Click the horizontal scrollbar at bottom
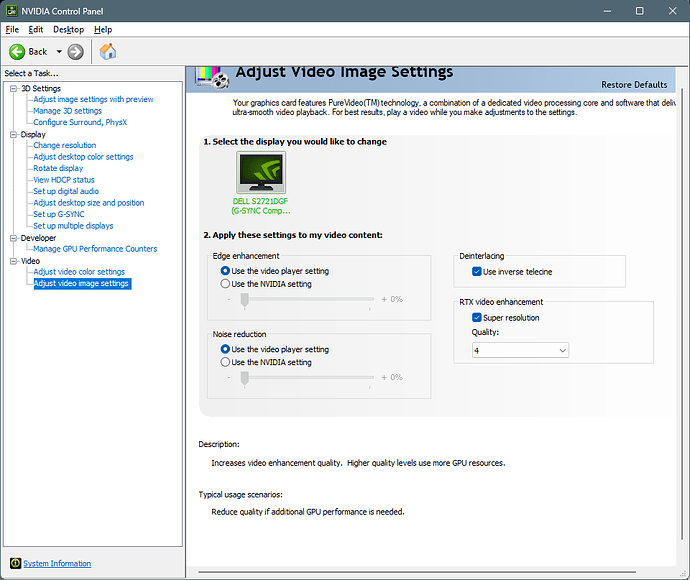 [417, 572]
